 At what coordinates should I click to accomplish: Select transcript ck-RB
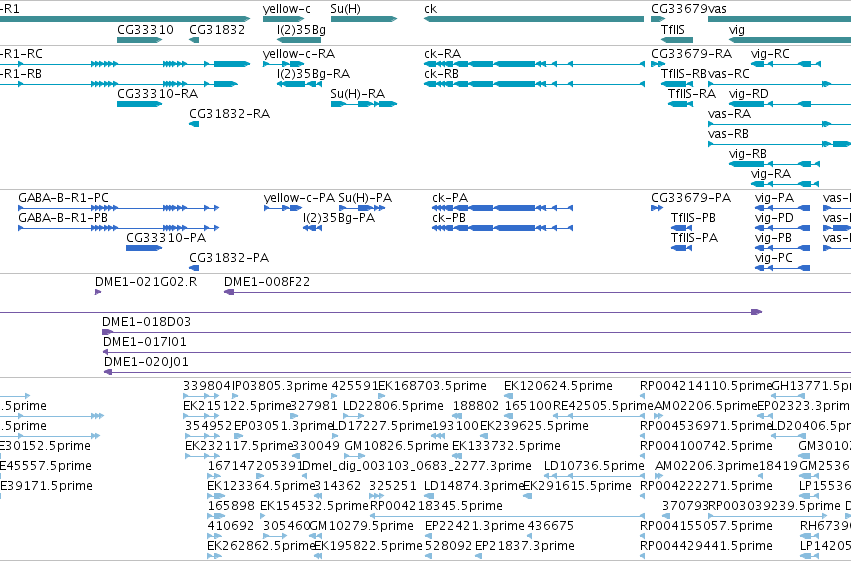click(441, 74)
